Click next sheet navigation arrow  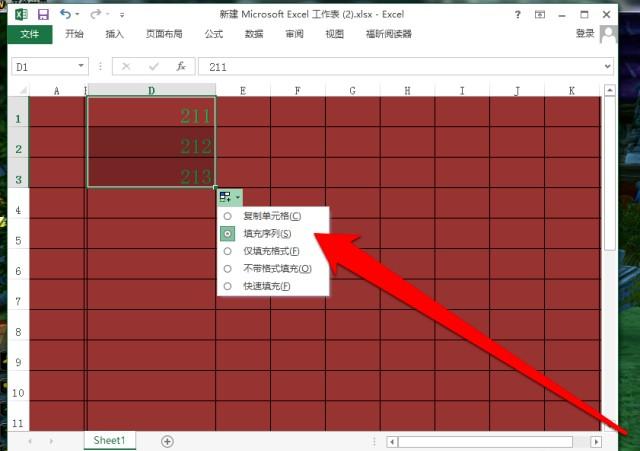51,441
